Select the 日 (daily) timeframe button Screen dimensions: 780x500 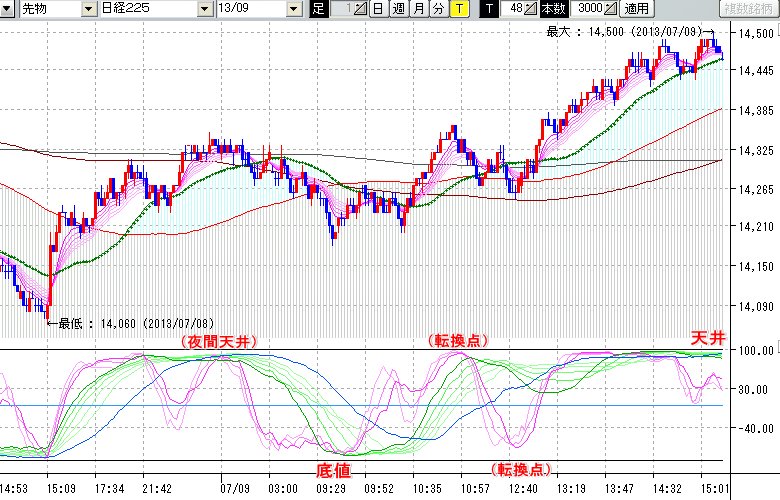(377, 9)
